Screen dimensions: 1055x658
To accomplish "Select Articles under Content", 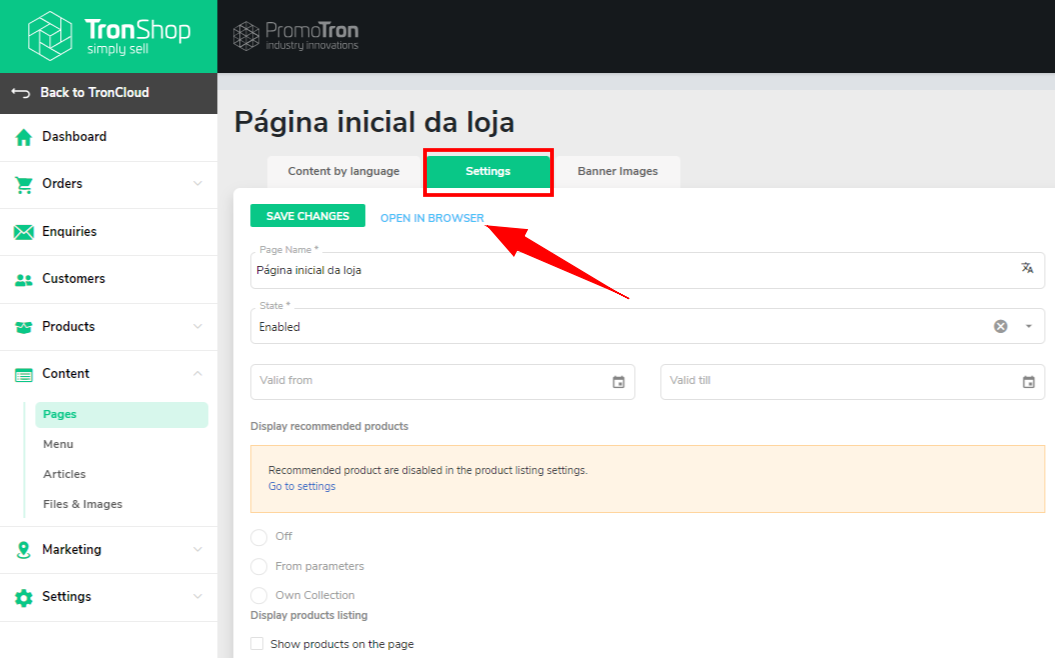I will 65,474.
